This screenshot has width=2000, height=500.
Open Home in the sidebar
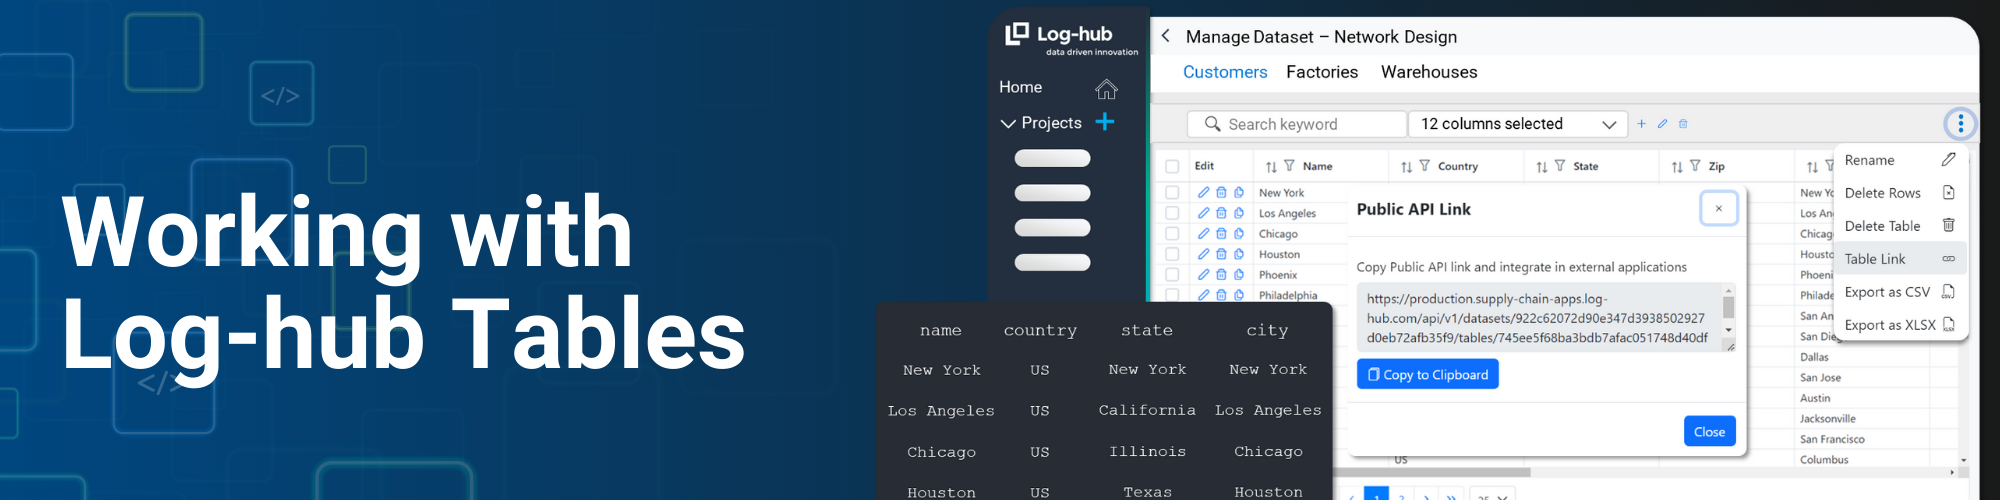[1020, 87]
